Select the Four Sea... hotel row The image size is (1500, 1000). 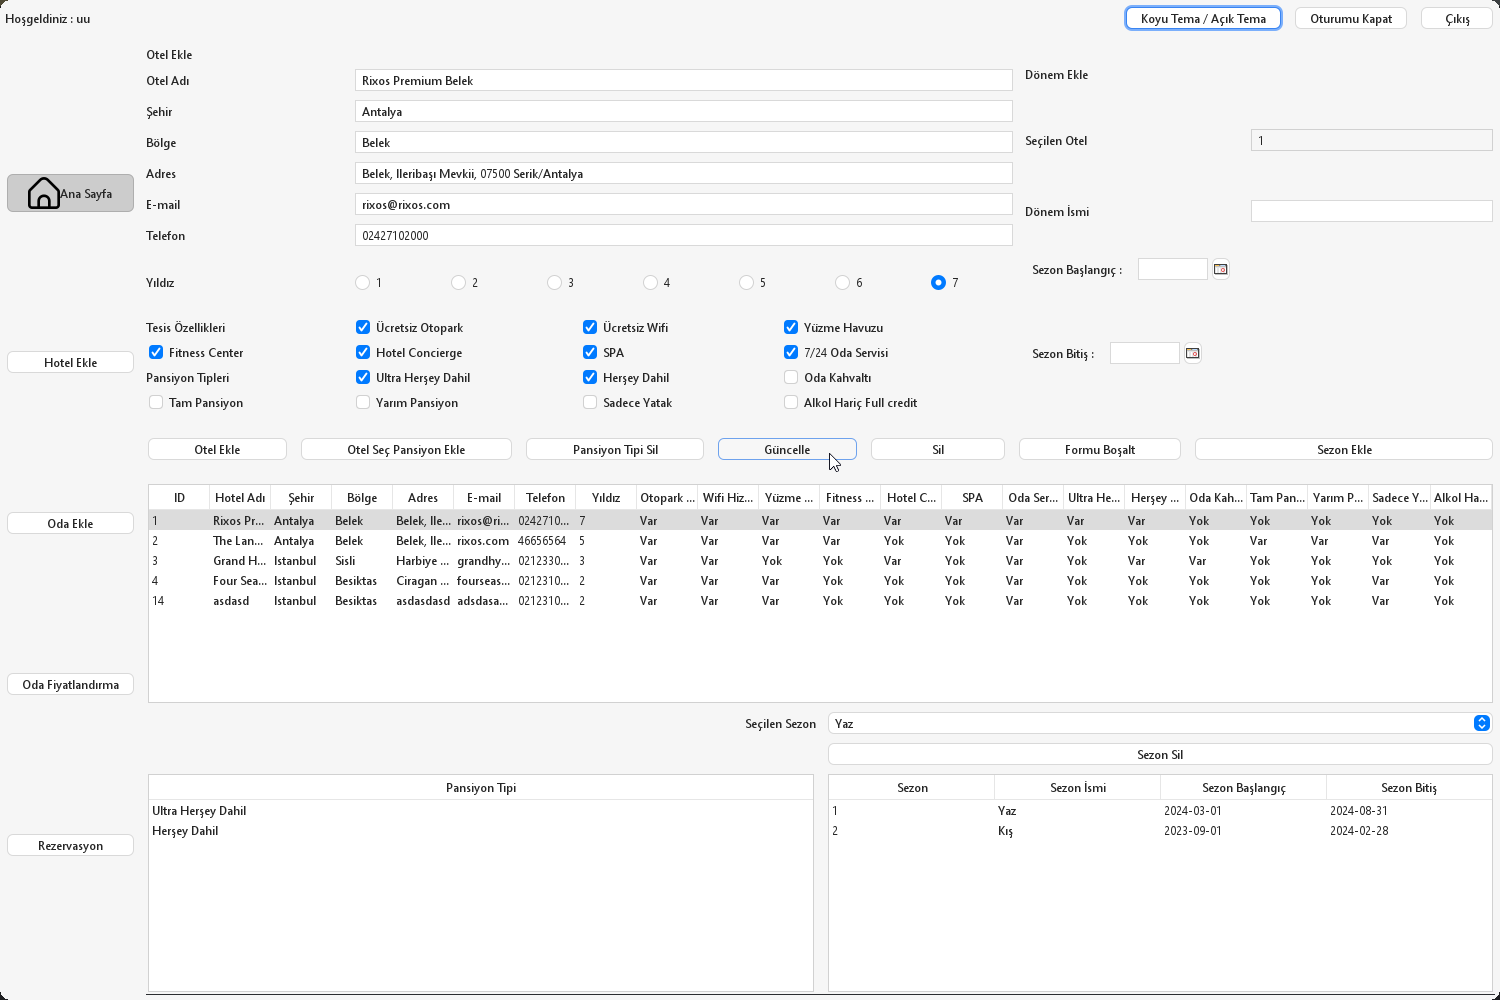pos(820,580)
